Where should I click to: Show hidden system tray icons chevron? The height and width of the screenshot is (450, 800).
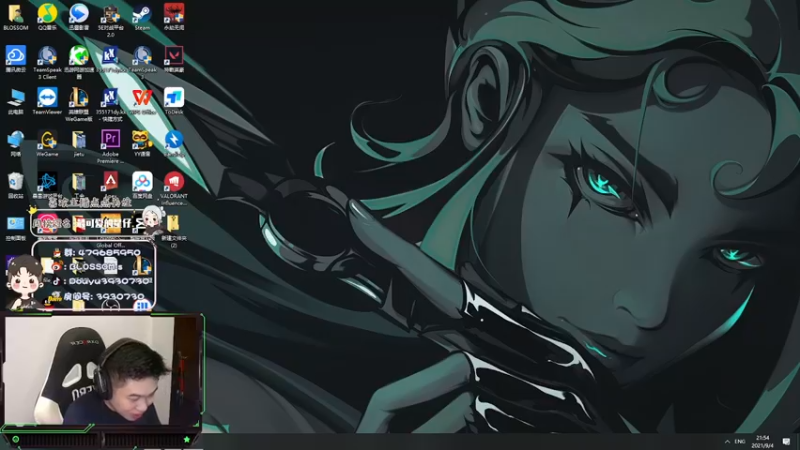click(727, 441)
